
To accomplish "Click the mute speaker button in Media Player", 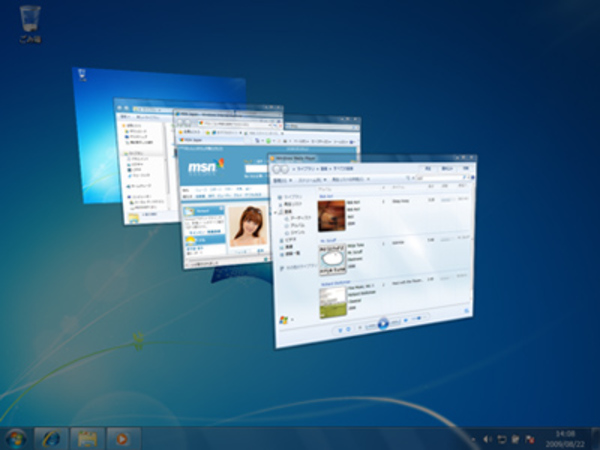I will pos(407,321).
